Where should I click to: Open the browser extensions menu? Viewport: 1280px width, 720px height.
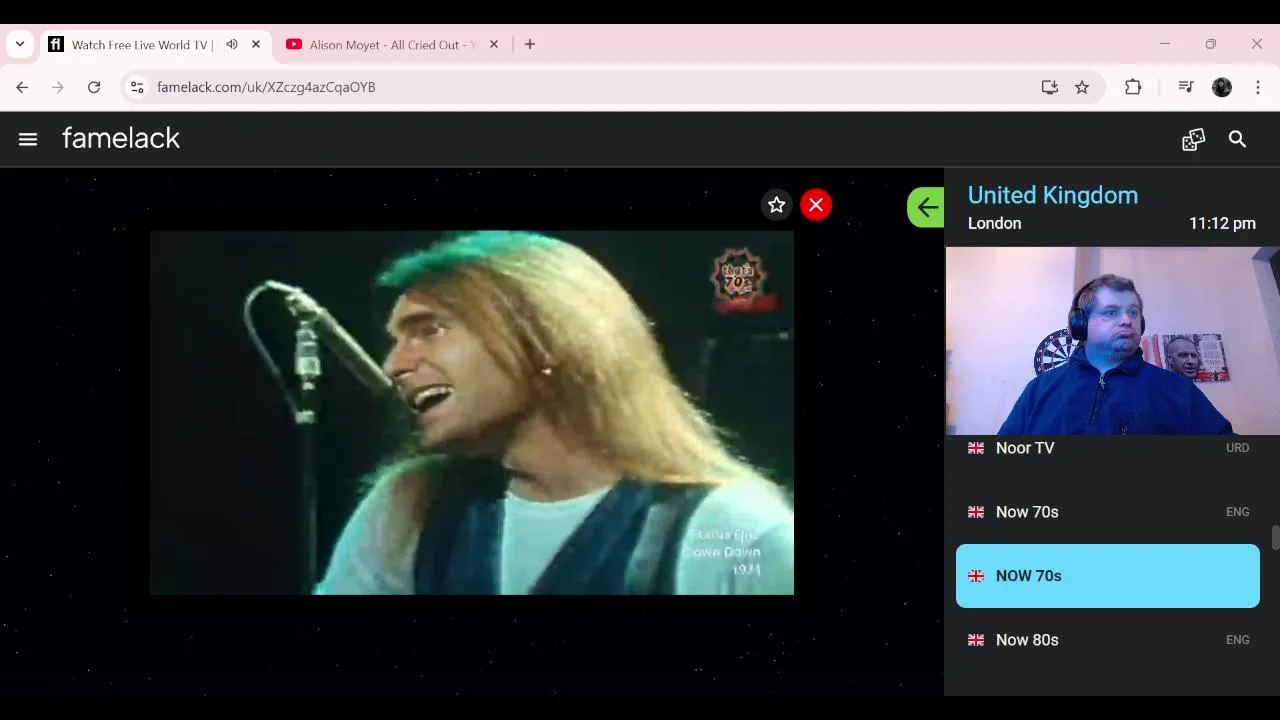1133,87
